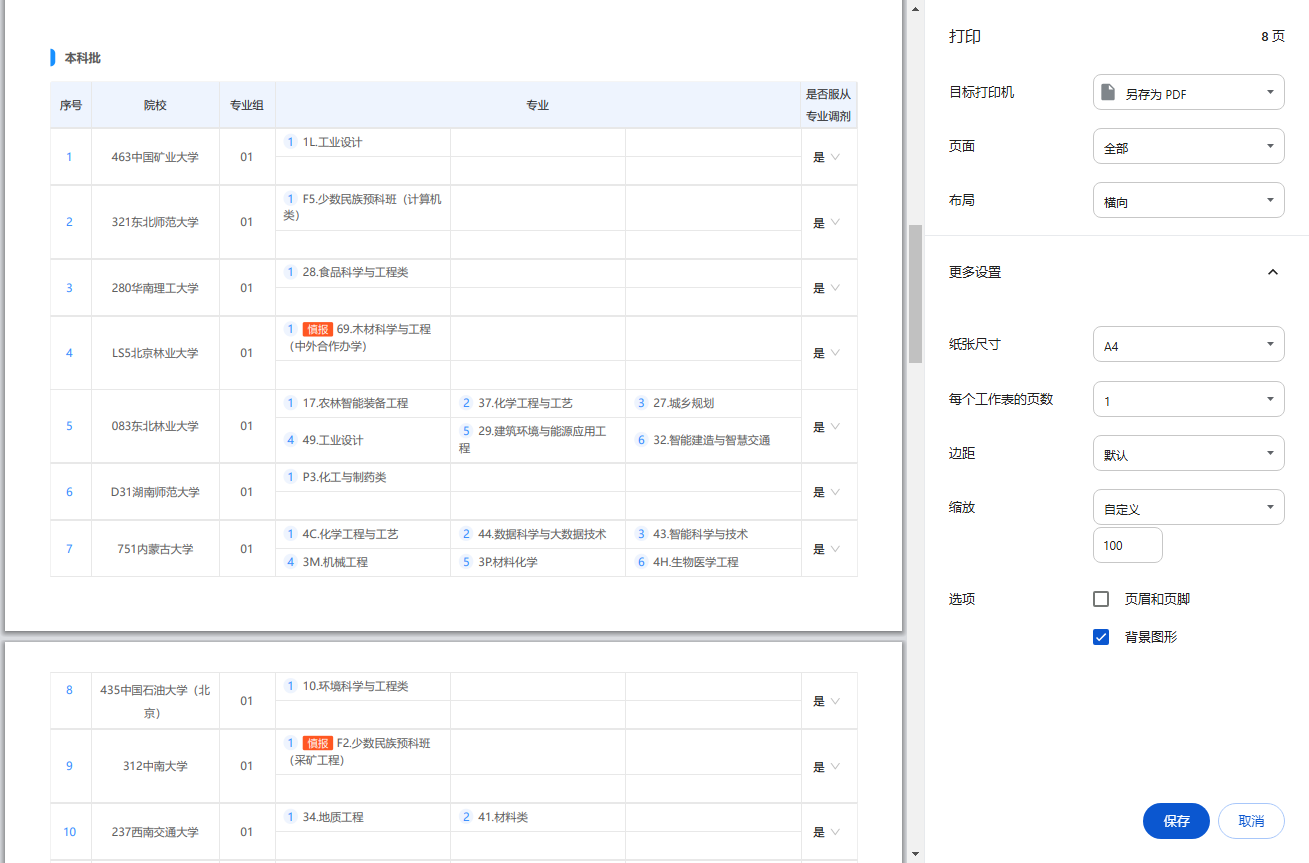The width and height of the screenshot is (1309, 863).
Task: Open the 缩放 dropdown showing 自定义
Action: click(x=1188, y=508)
